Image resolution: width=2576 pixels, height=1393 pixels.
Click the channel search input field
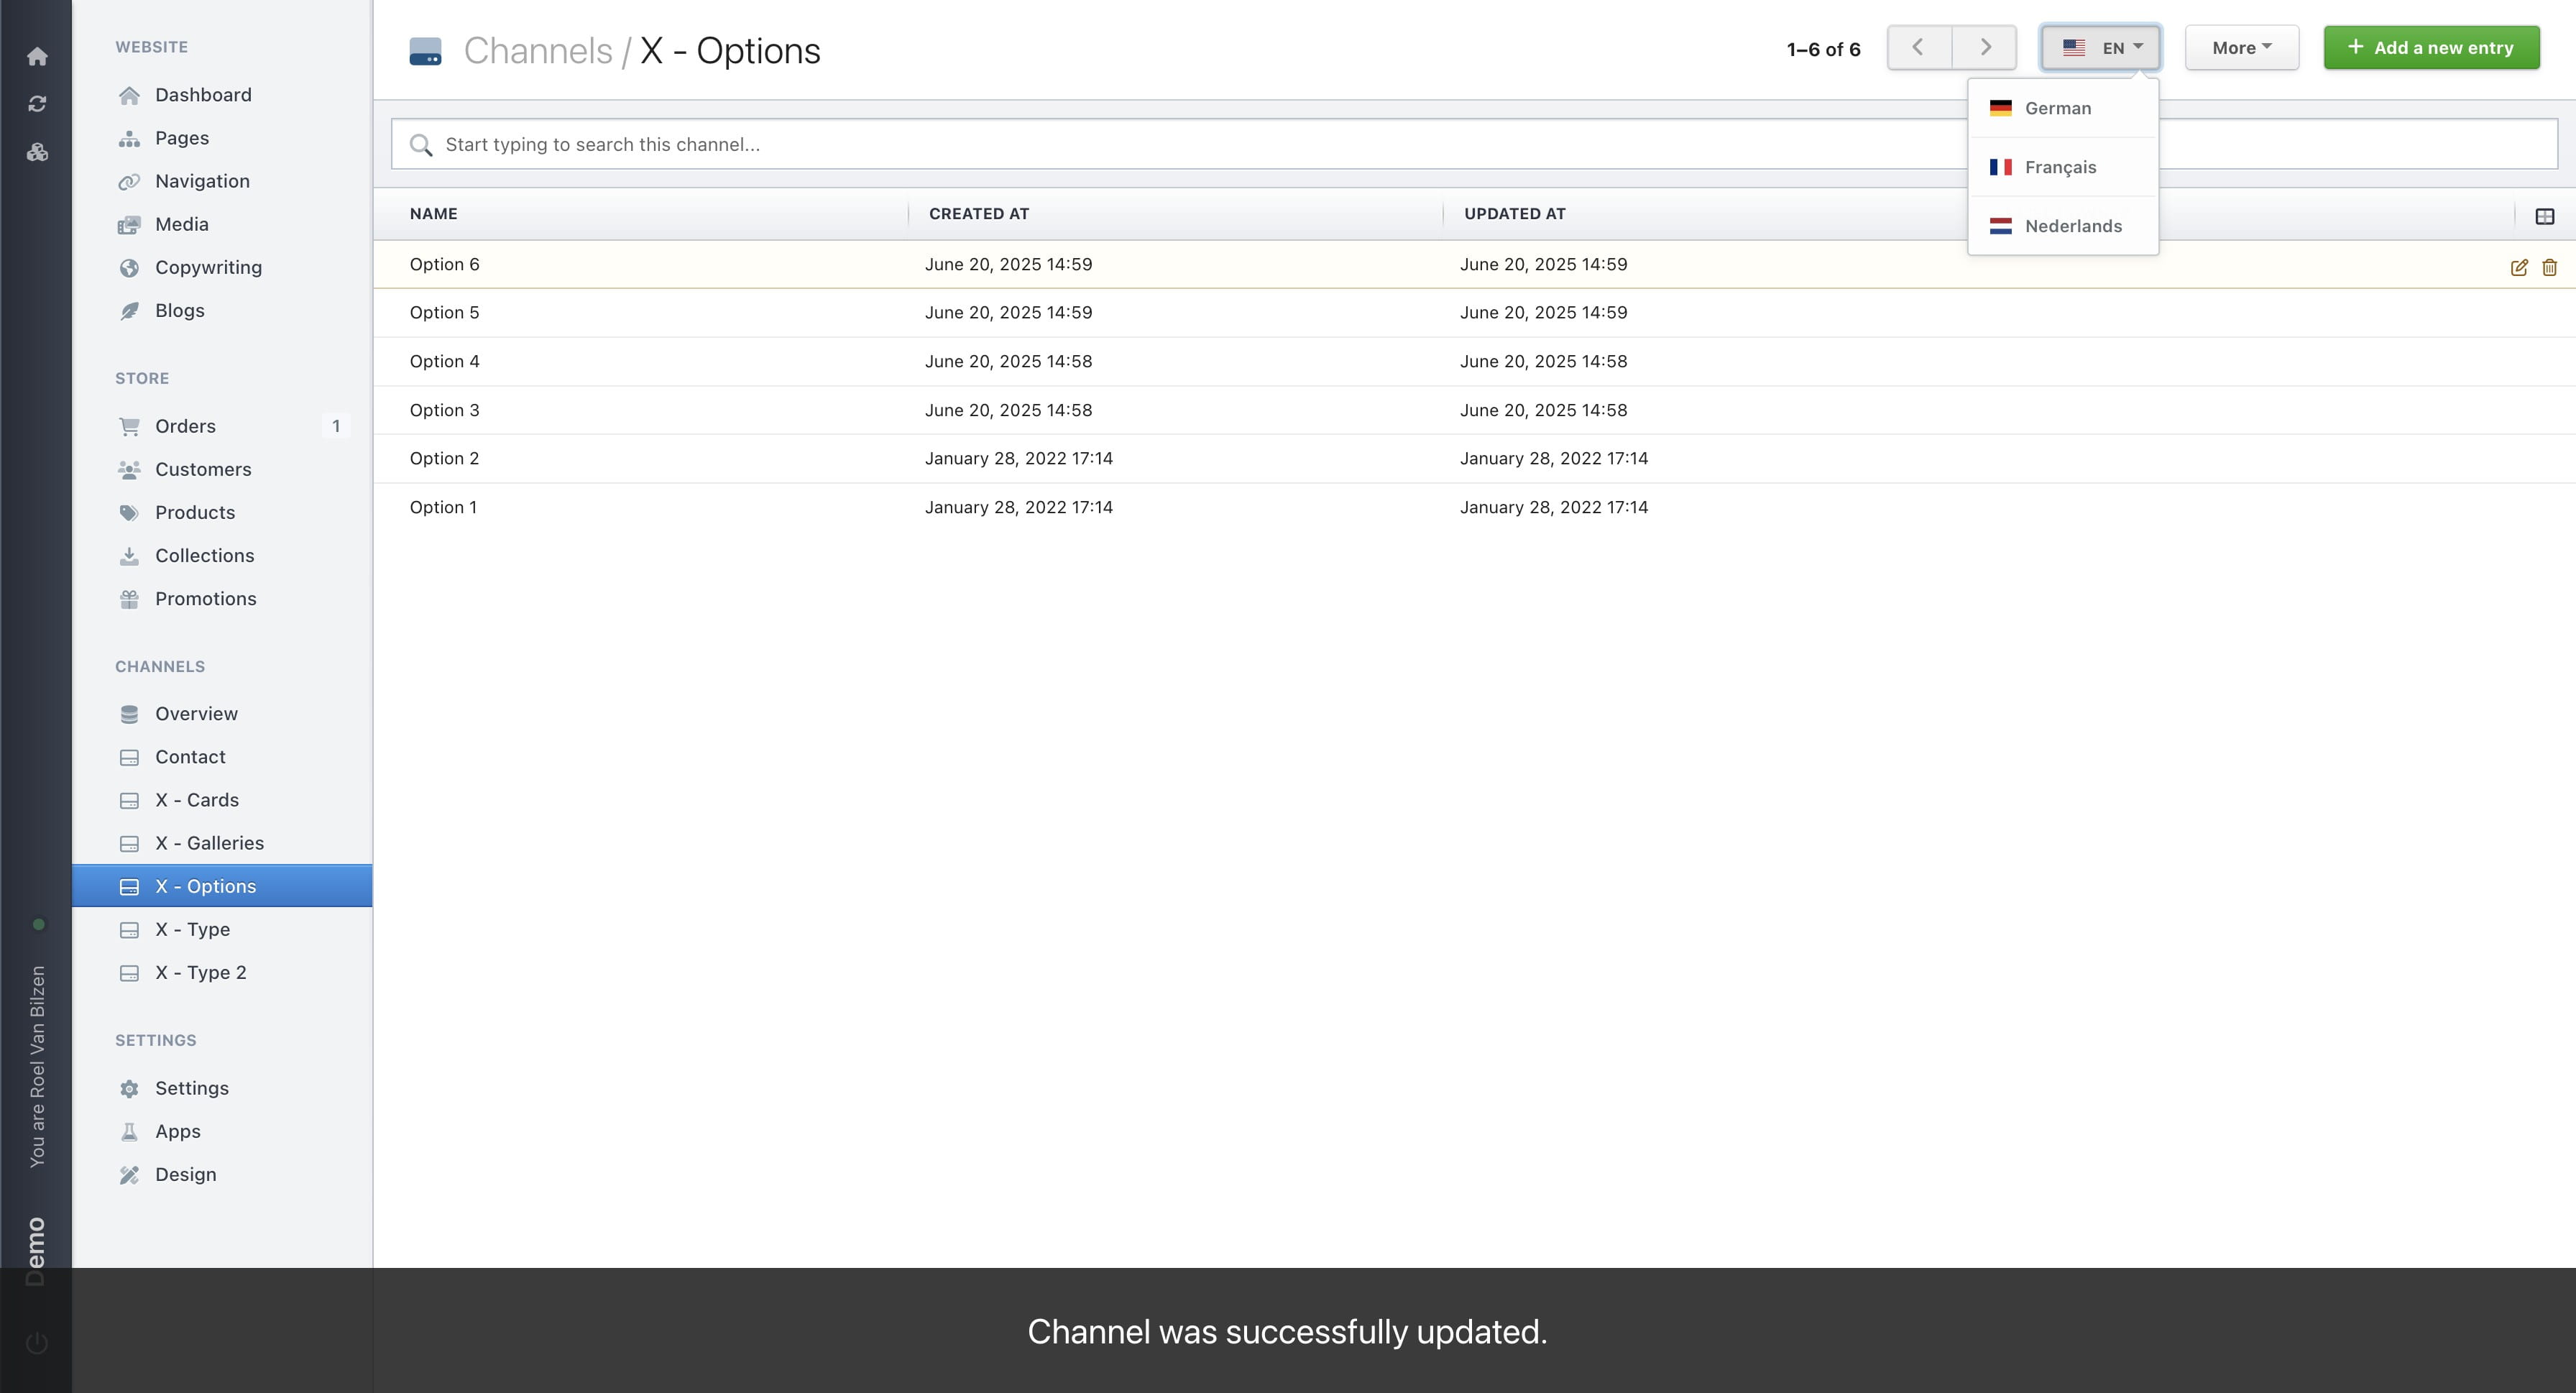pyautogui.click(x=1200, y=144)
